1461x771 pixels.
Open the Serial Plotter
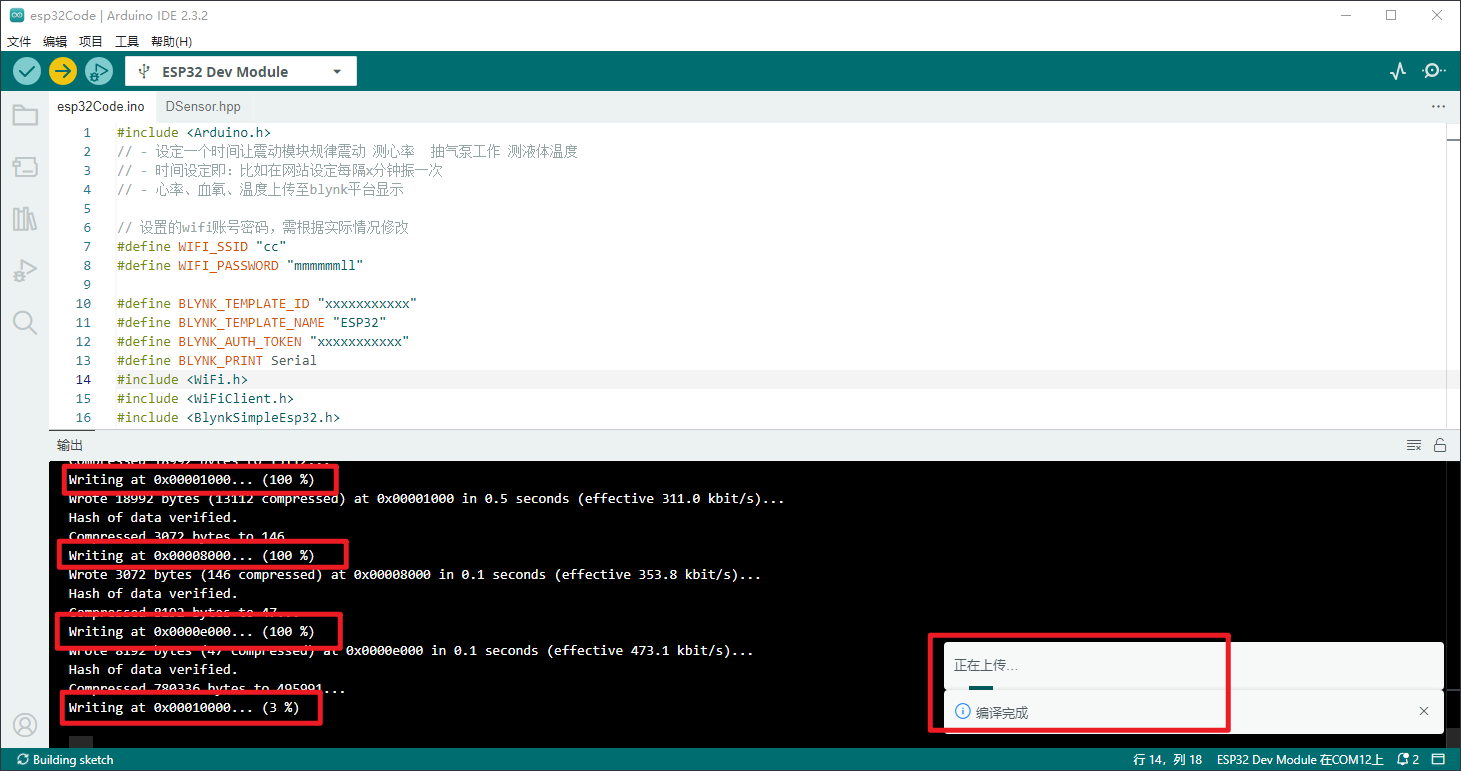point(1398,71)
